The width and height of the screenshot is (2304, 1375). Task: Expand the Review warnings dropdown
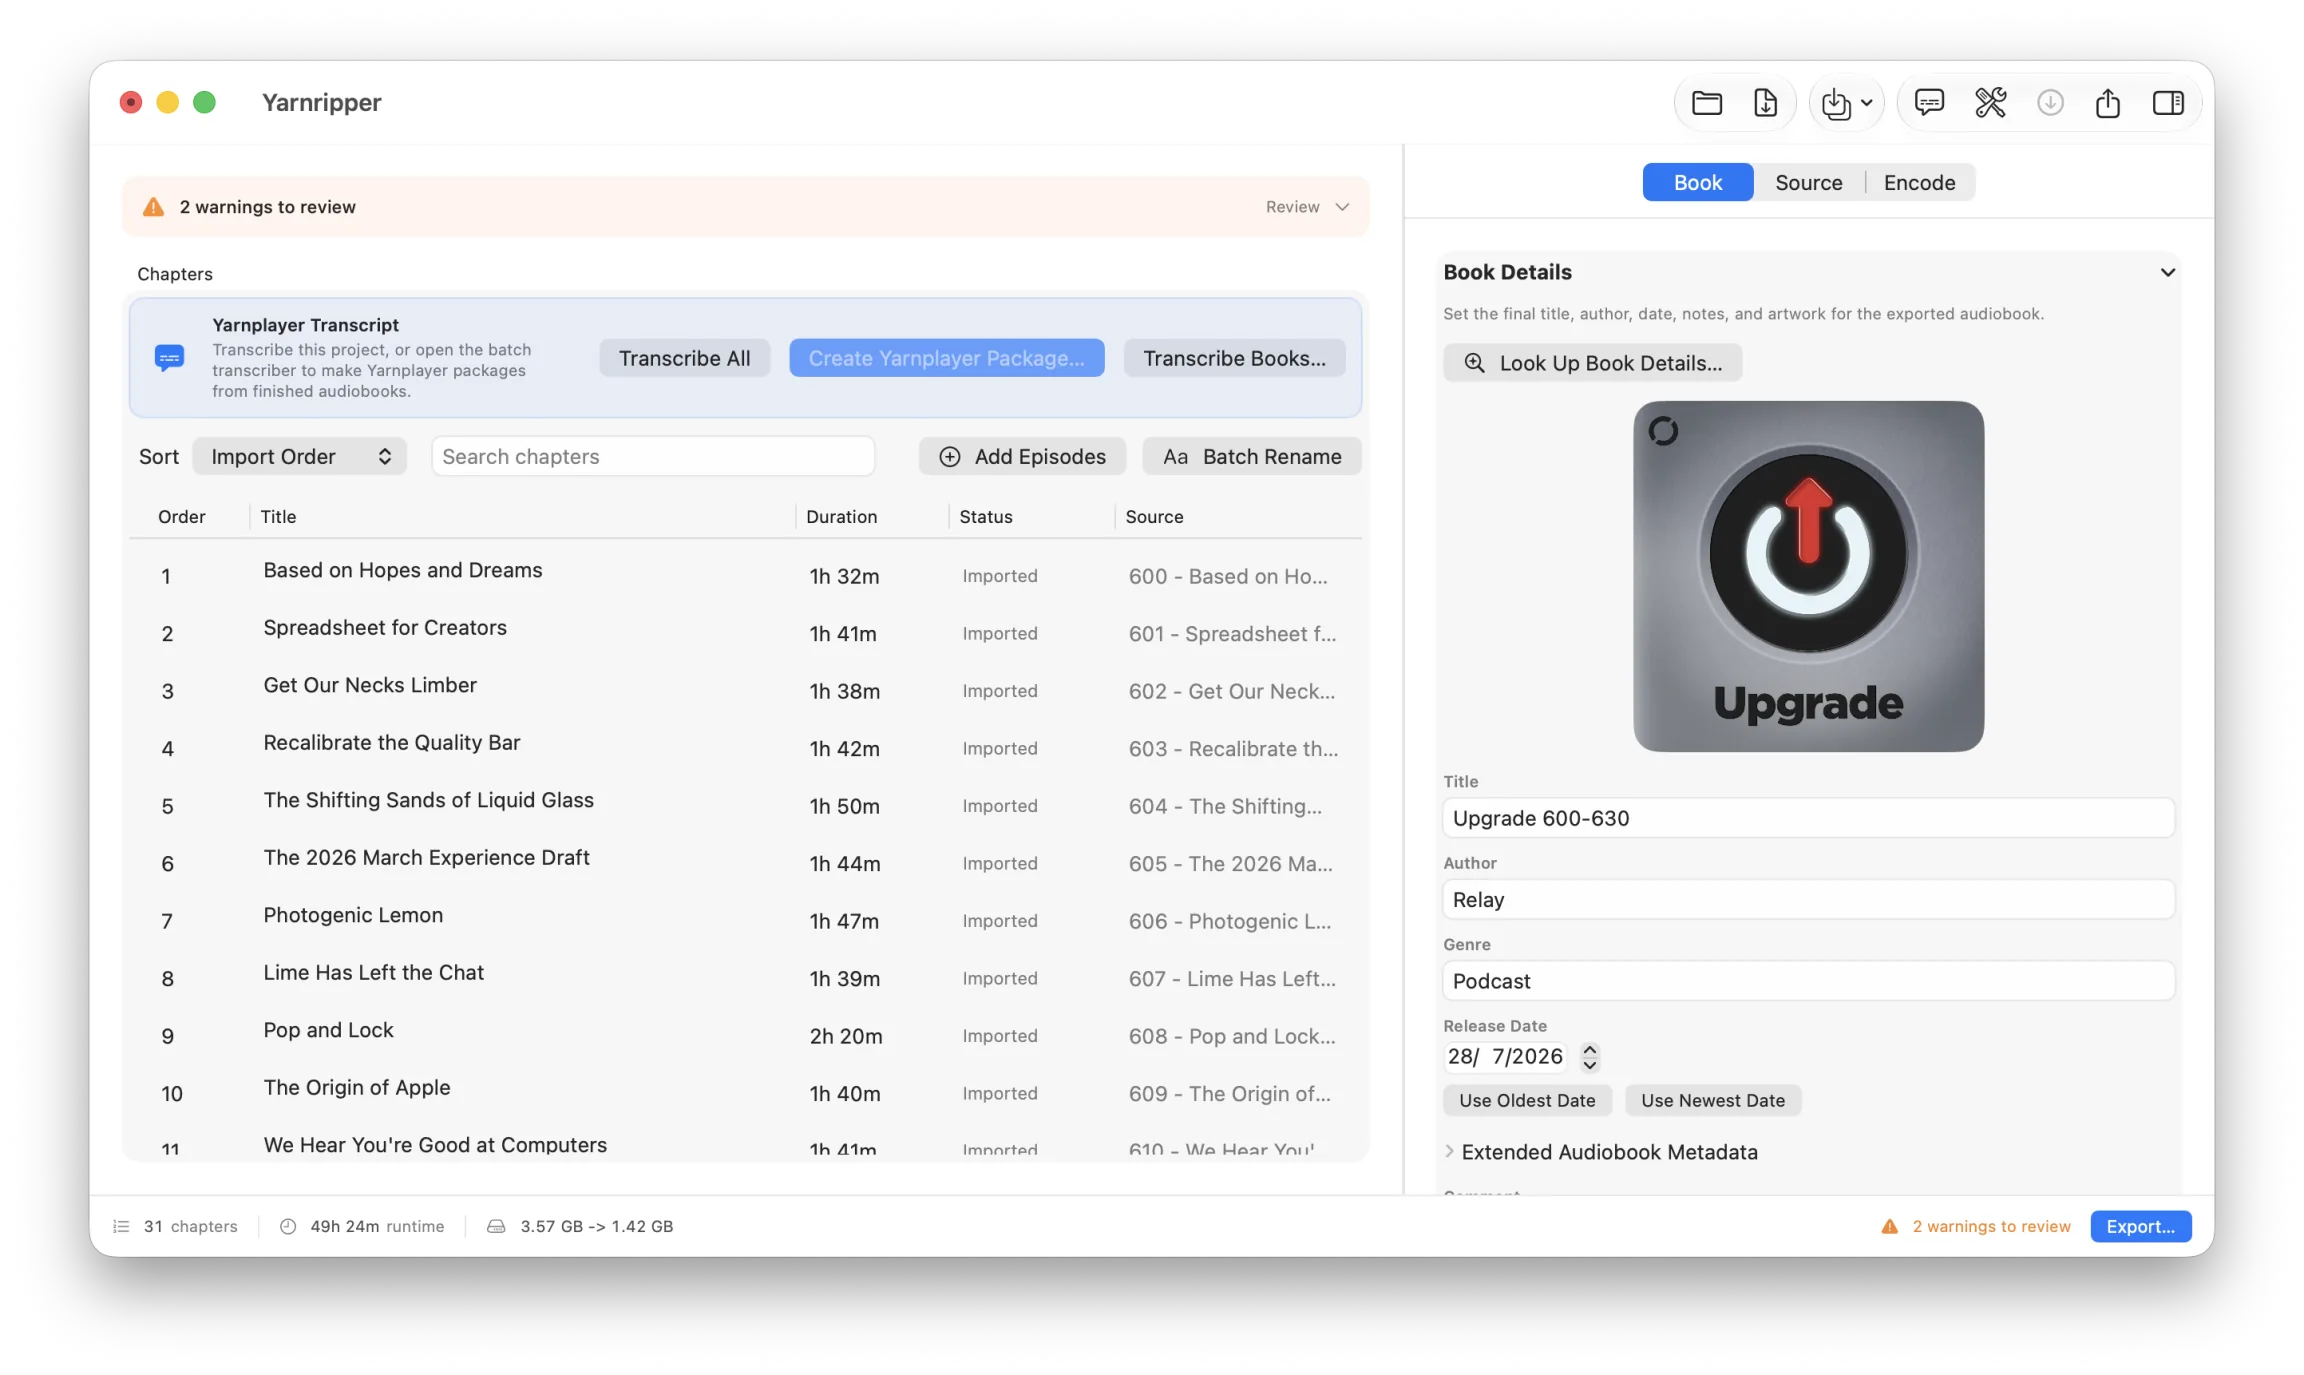click(x=1307, y=207)
